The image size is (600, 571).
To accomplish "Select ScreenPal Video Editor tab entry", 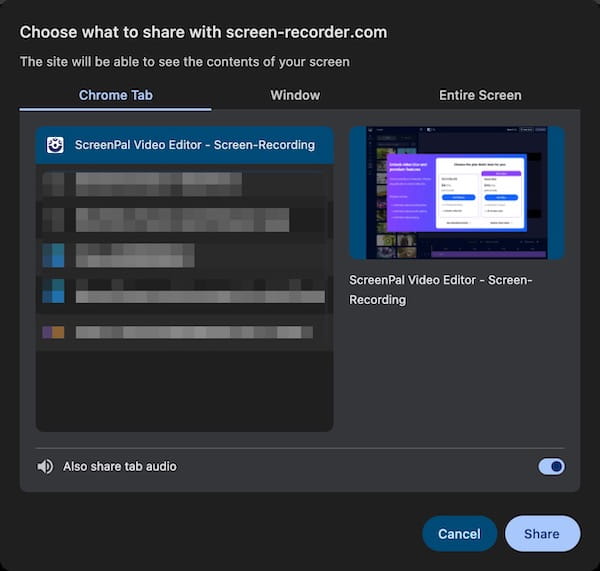I will pyautogui.click(x=184, y=145).
